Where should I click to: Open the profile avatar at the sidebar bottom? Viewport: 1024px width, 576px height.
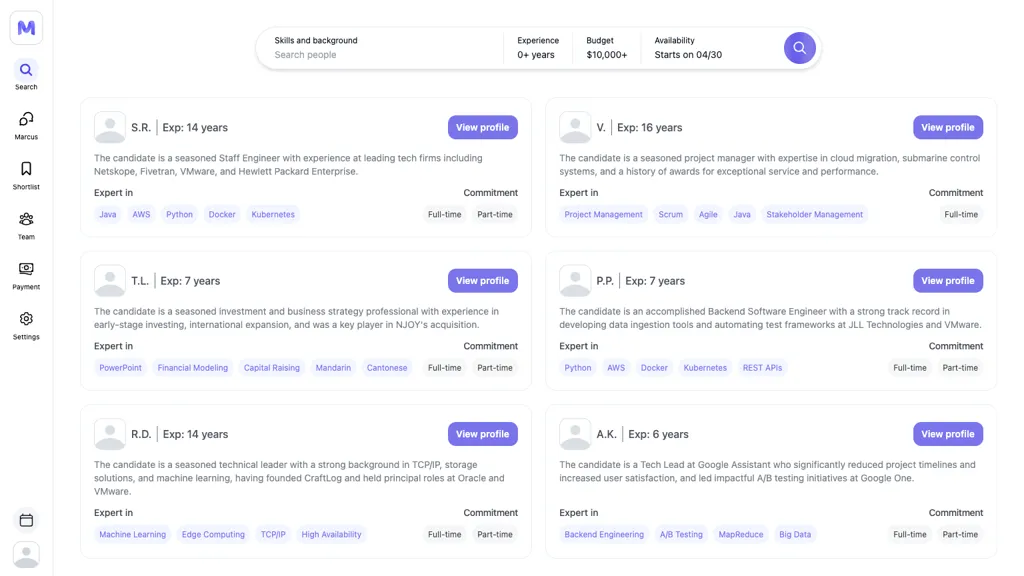25,556
